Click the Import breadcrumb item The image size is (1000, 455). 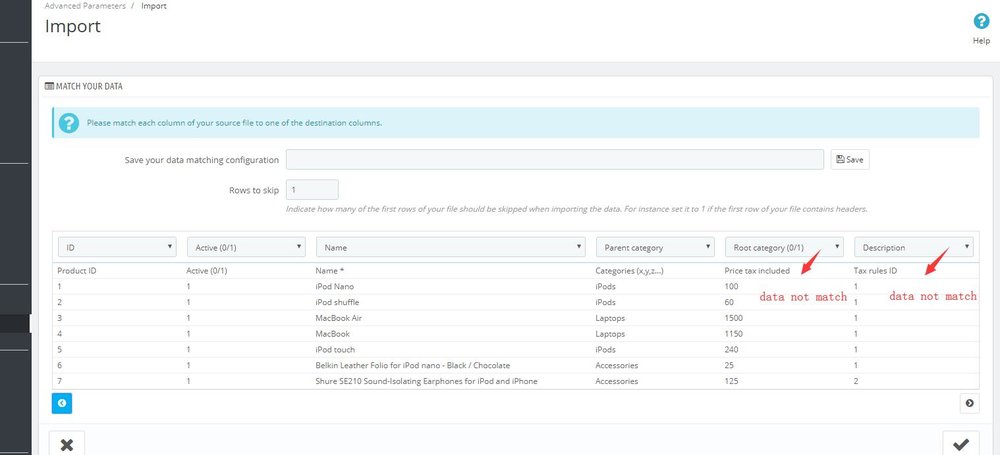click(x=154, y=6)
